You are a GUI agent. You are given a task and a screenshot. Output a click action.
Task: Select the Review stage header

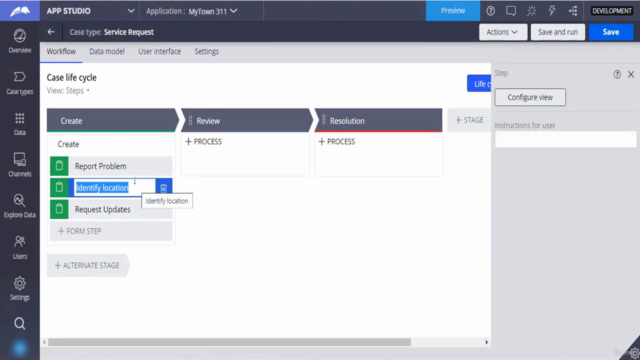(x=247, y=120)
